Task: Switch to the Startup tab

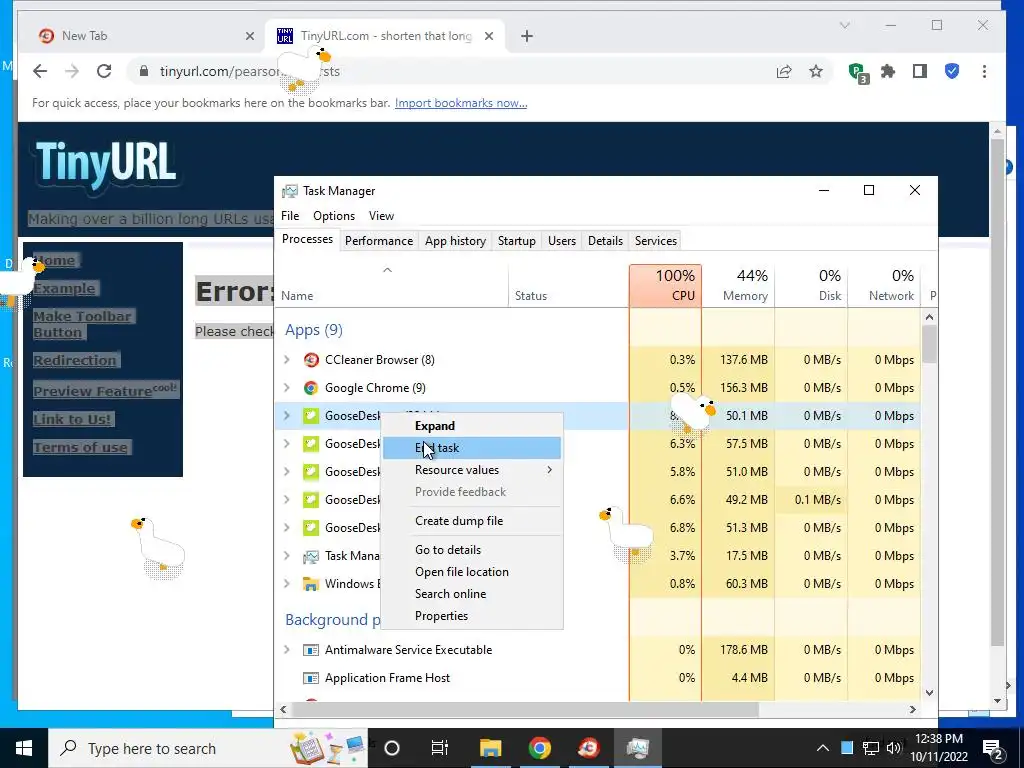Action: 517,241
